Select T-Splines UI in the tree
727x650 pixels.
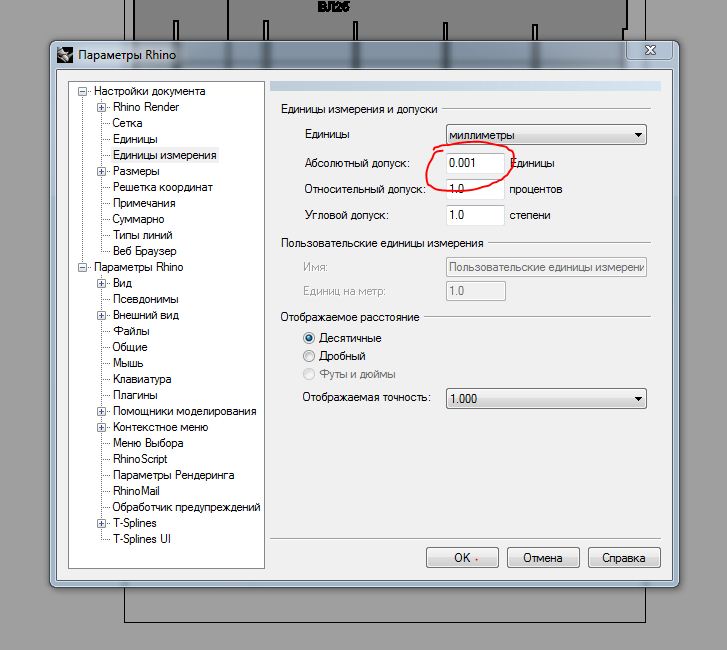[141, 539]
